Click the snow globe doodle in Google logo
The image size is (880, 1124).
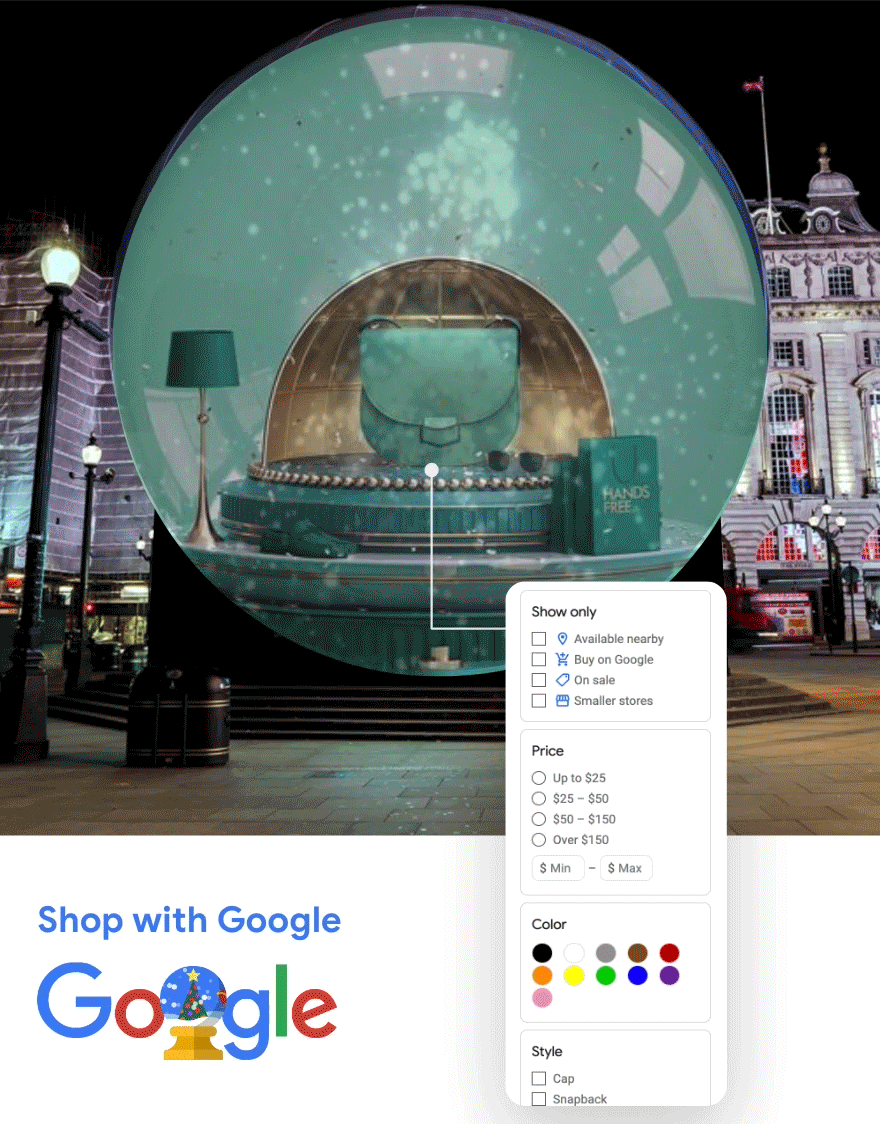pos(193,1012)
